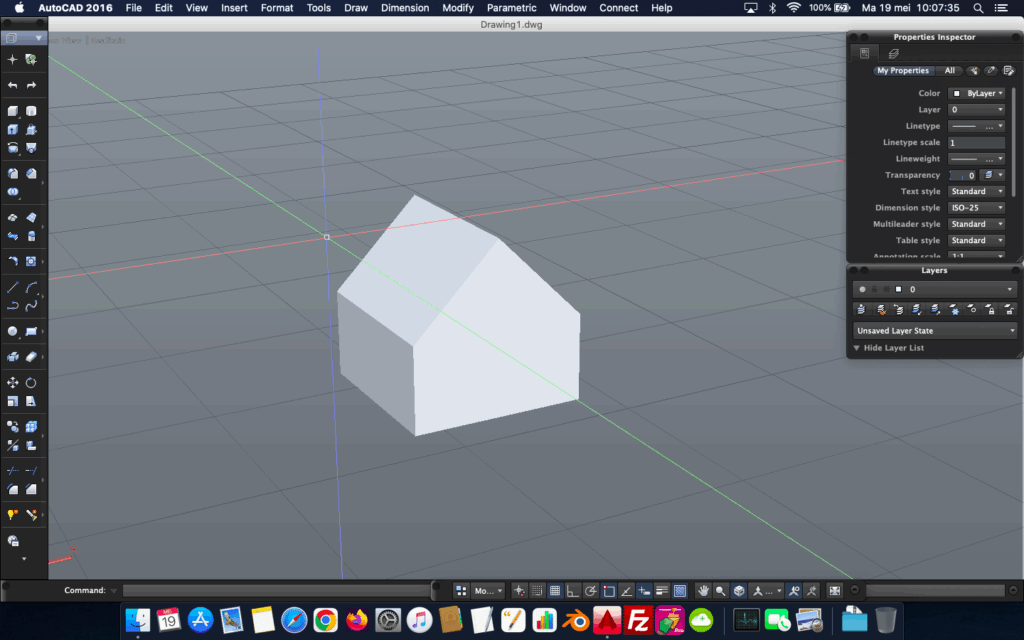Open the Parametric menu
1024x640 pixels.
tap(511, 8)
